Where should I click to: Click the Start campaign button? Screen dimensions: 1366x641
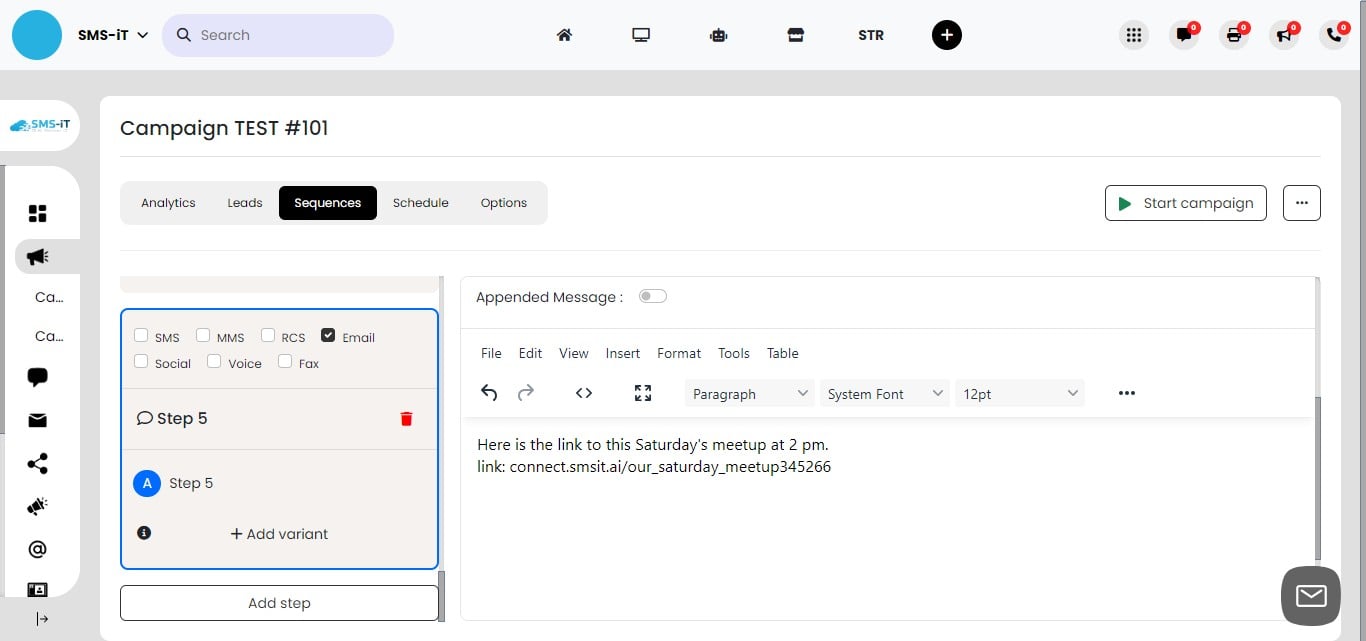tap(1186, 203)
